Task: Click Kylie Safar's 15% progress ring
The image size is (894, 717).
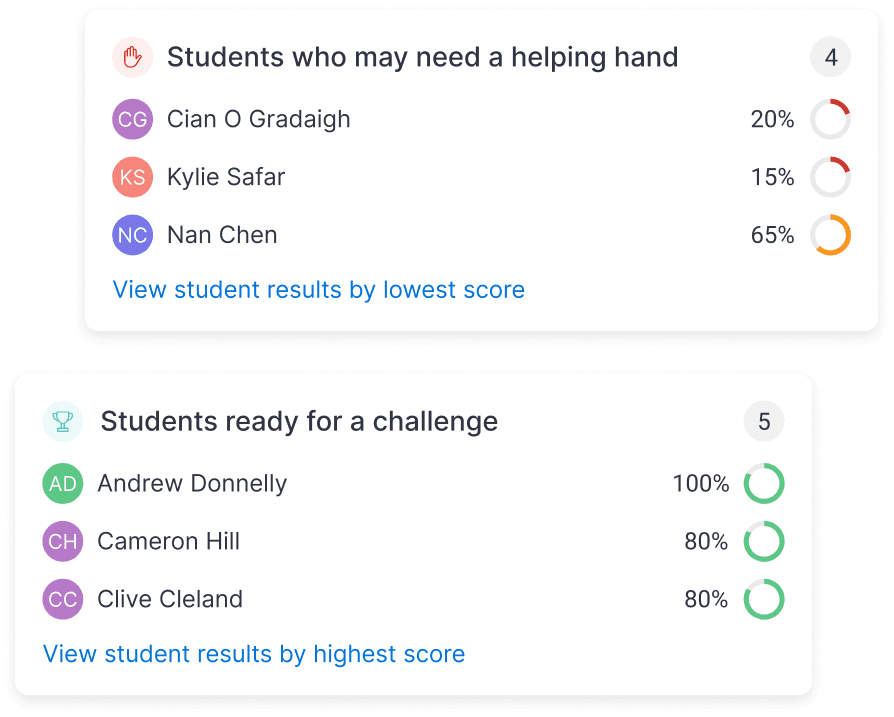Action: (830, 176)
